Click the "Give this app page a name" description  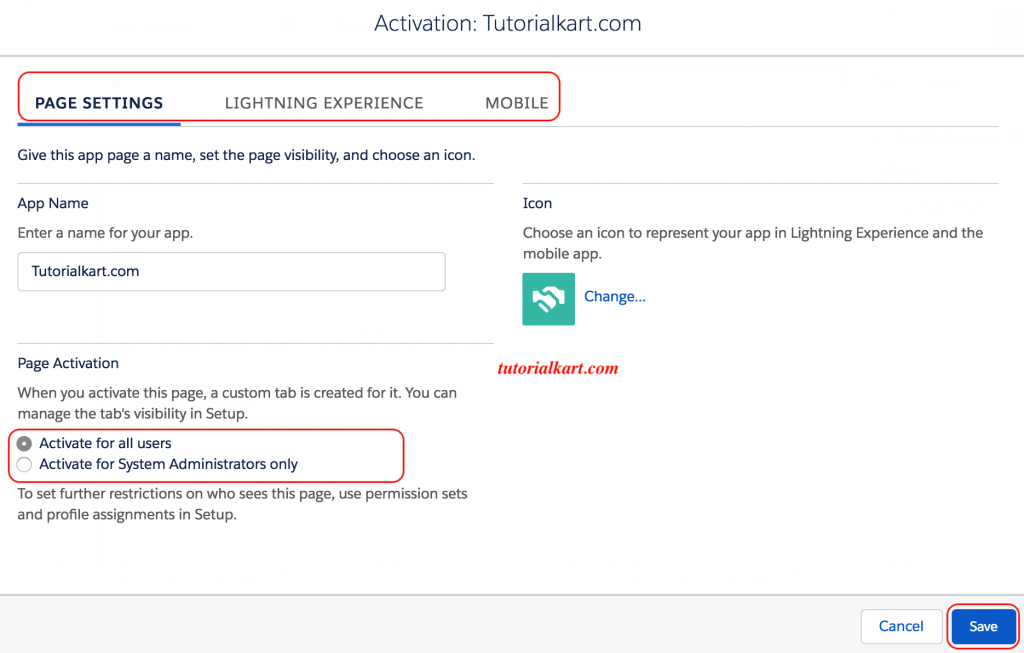click(x=246, y=156)
